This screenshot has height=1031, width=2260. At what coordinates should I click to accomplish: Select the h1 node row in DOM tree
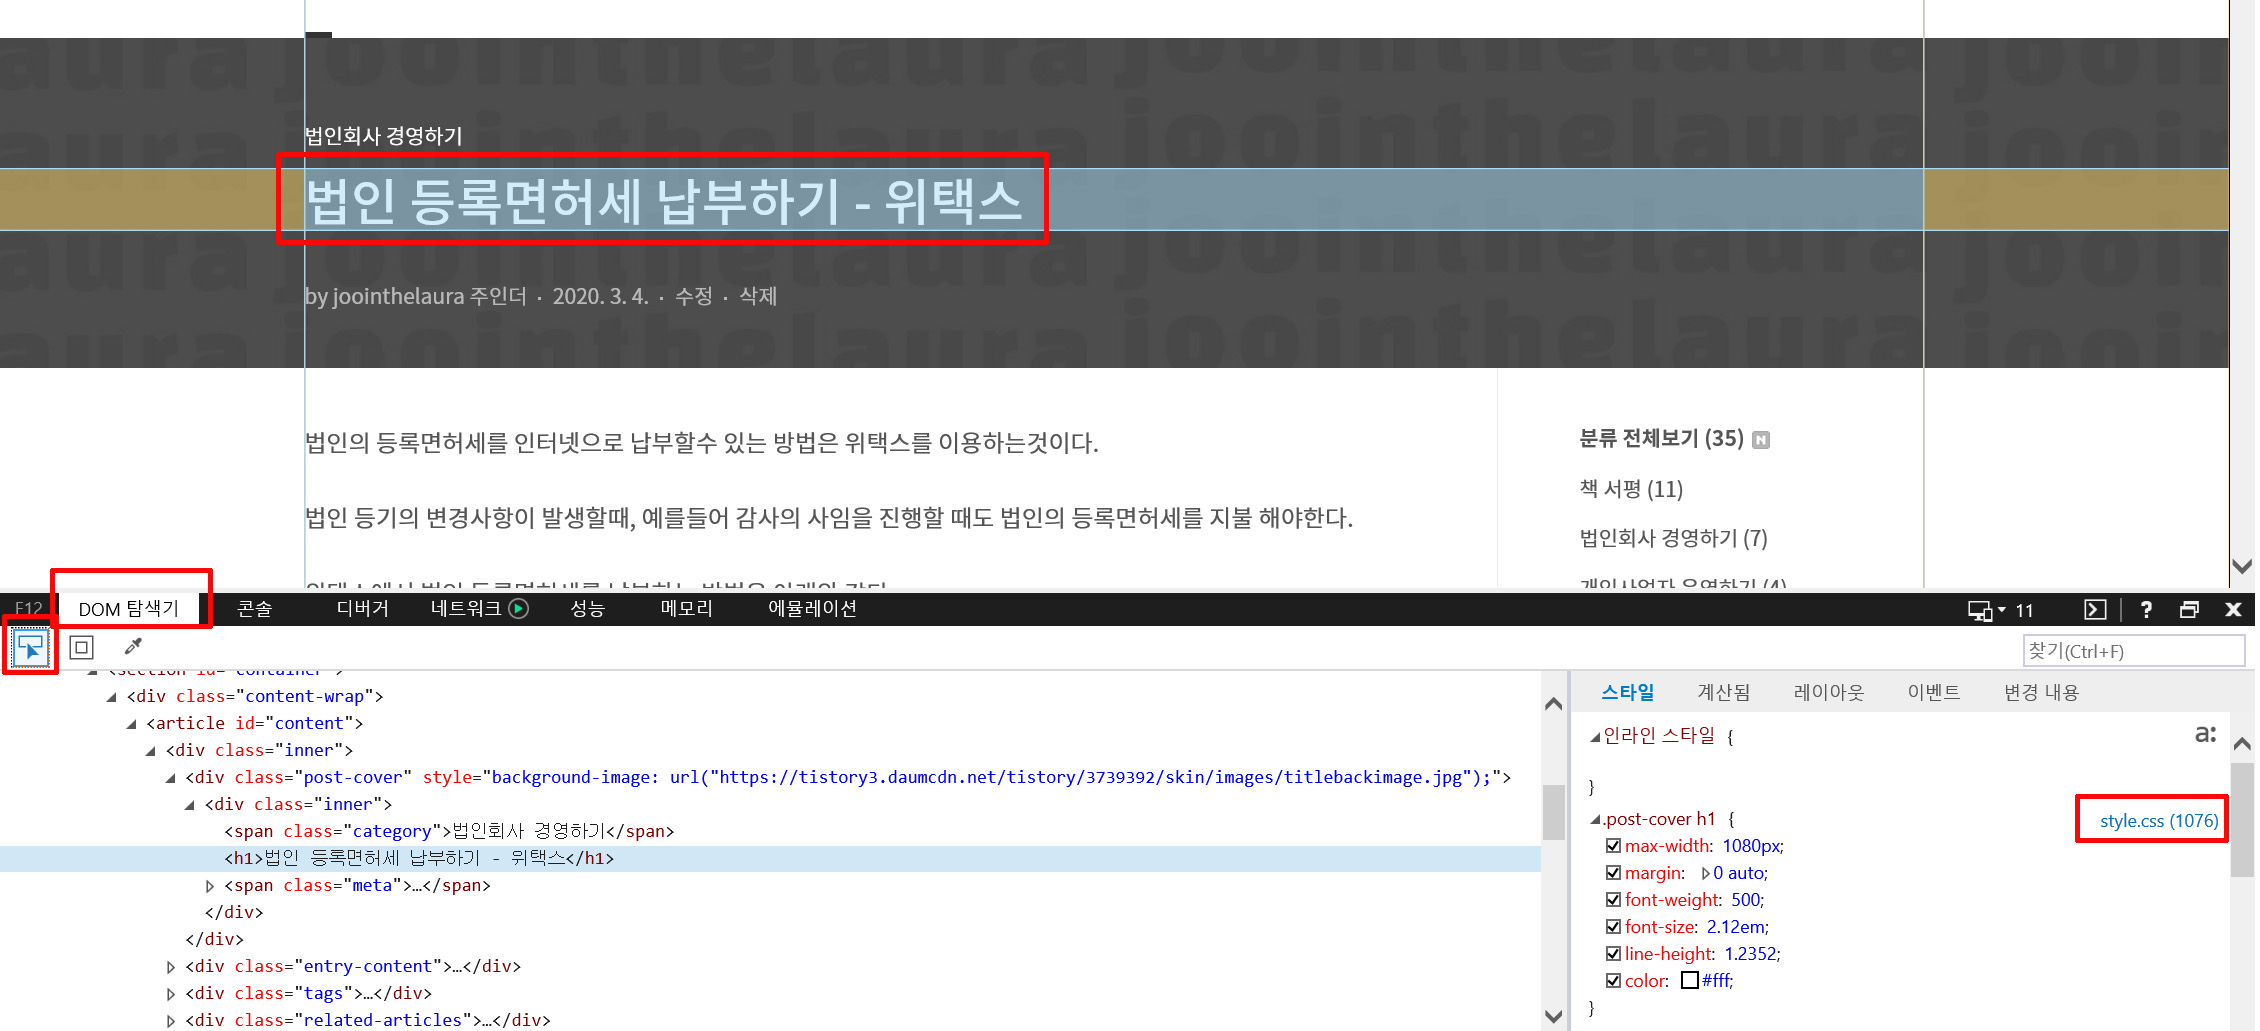[770, 858]
